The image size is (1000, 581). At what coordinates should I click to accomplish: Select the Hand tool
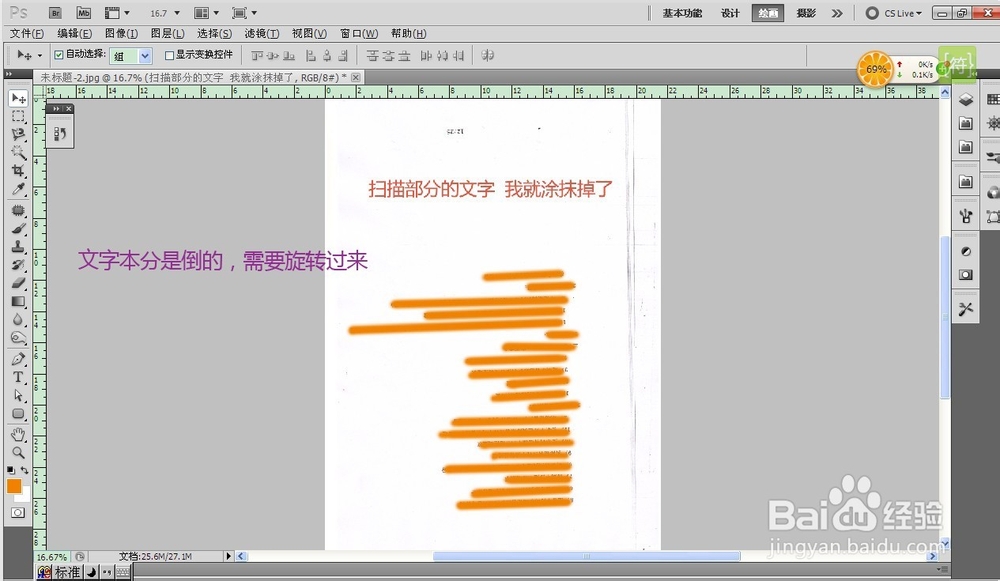18,435
